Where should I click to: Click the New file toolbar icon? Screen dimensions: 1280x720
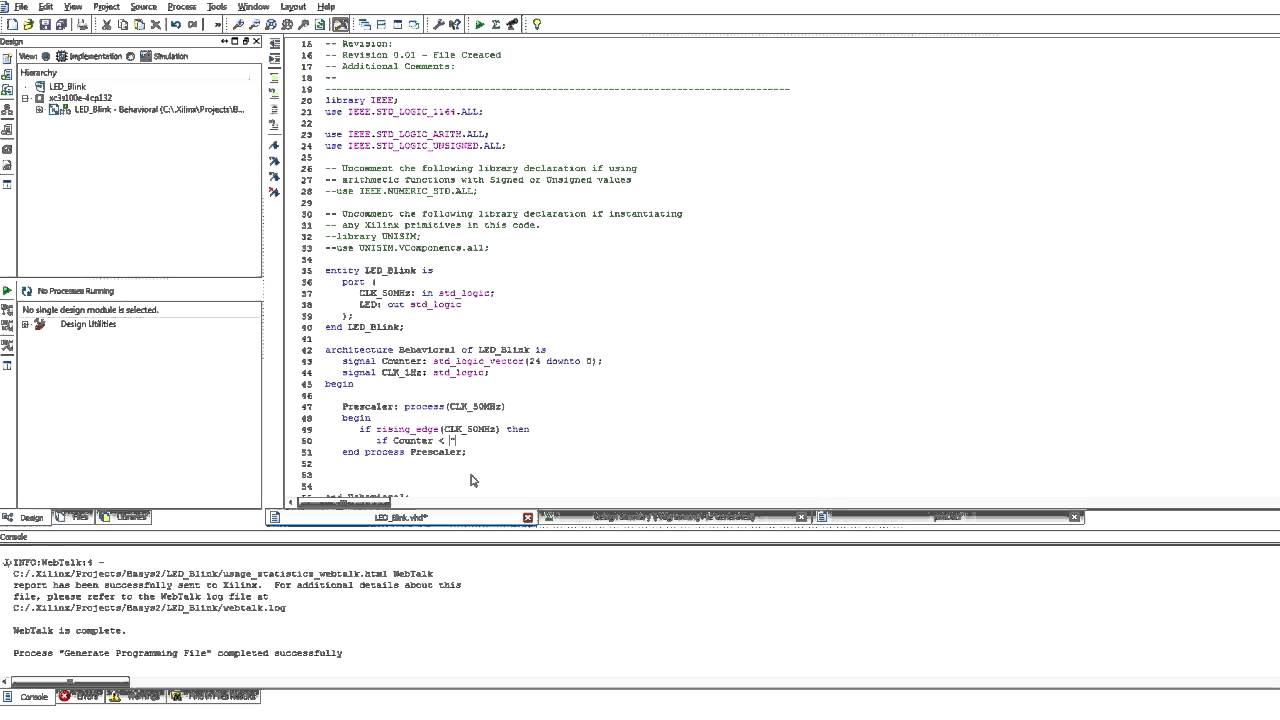pyautogui.click(x=9, y=24)
